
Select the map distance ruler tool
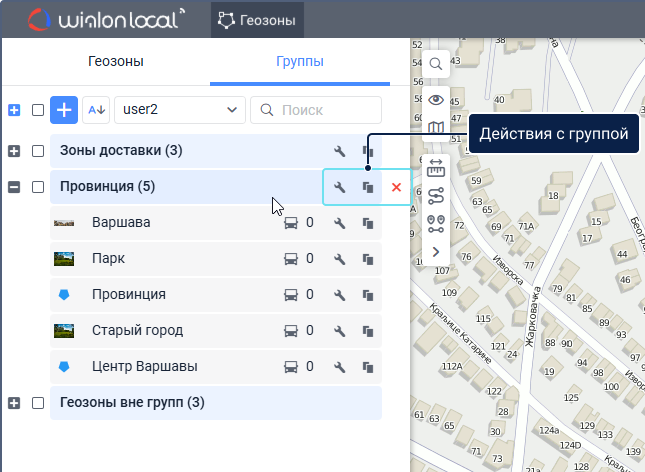click(x=436, y=168)
